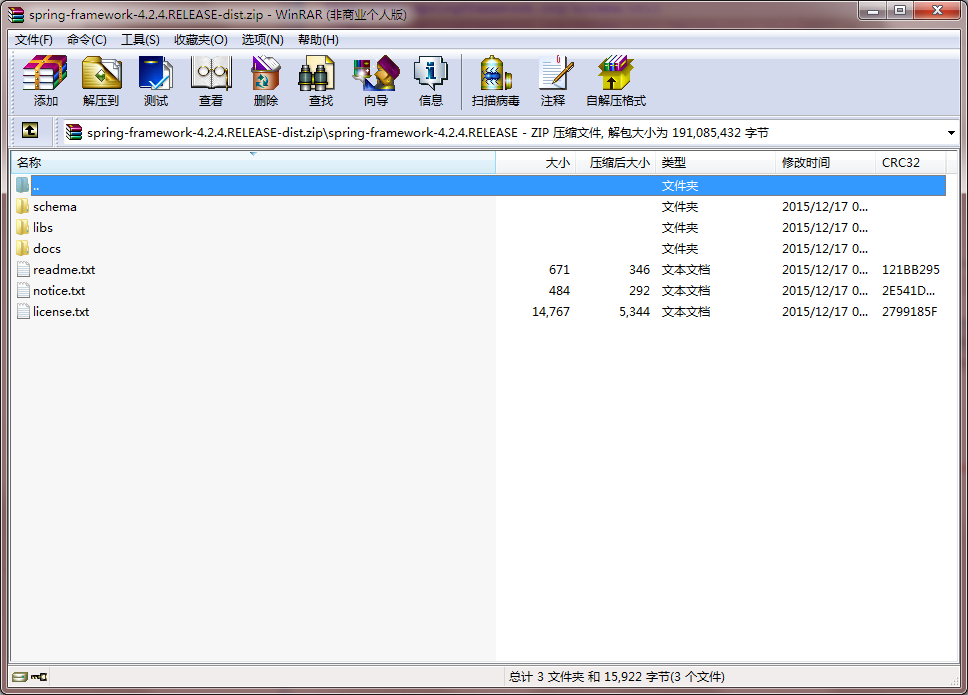This screenshot has width=968, height=695.
Task: Select notice.txt file name
Action: 59,291
